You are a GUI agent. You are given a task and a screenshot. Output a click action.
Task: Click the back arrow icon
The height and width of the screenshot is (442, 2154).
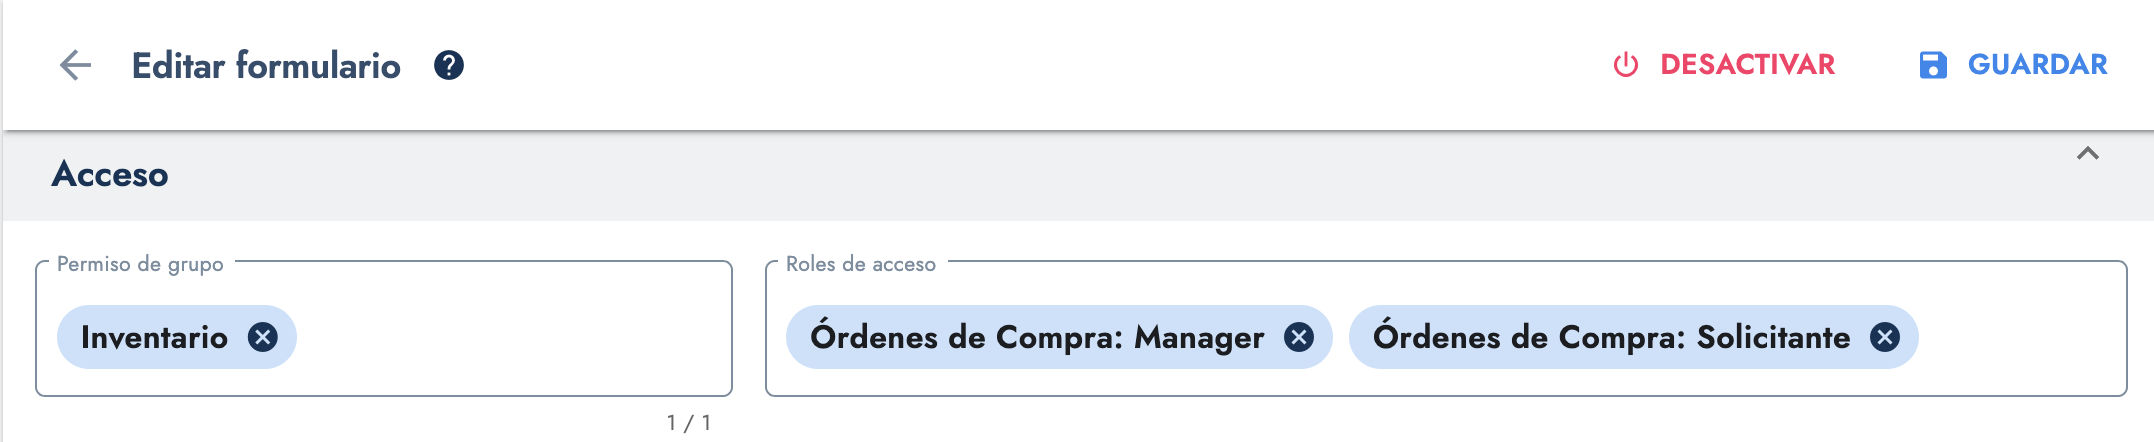click(75, 66)
